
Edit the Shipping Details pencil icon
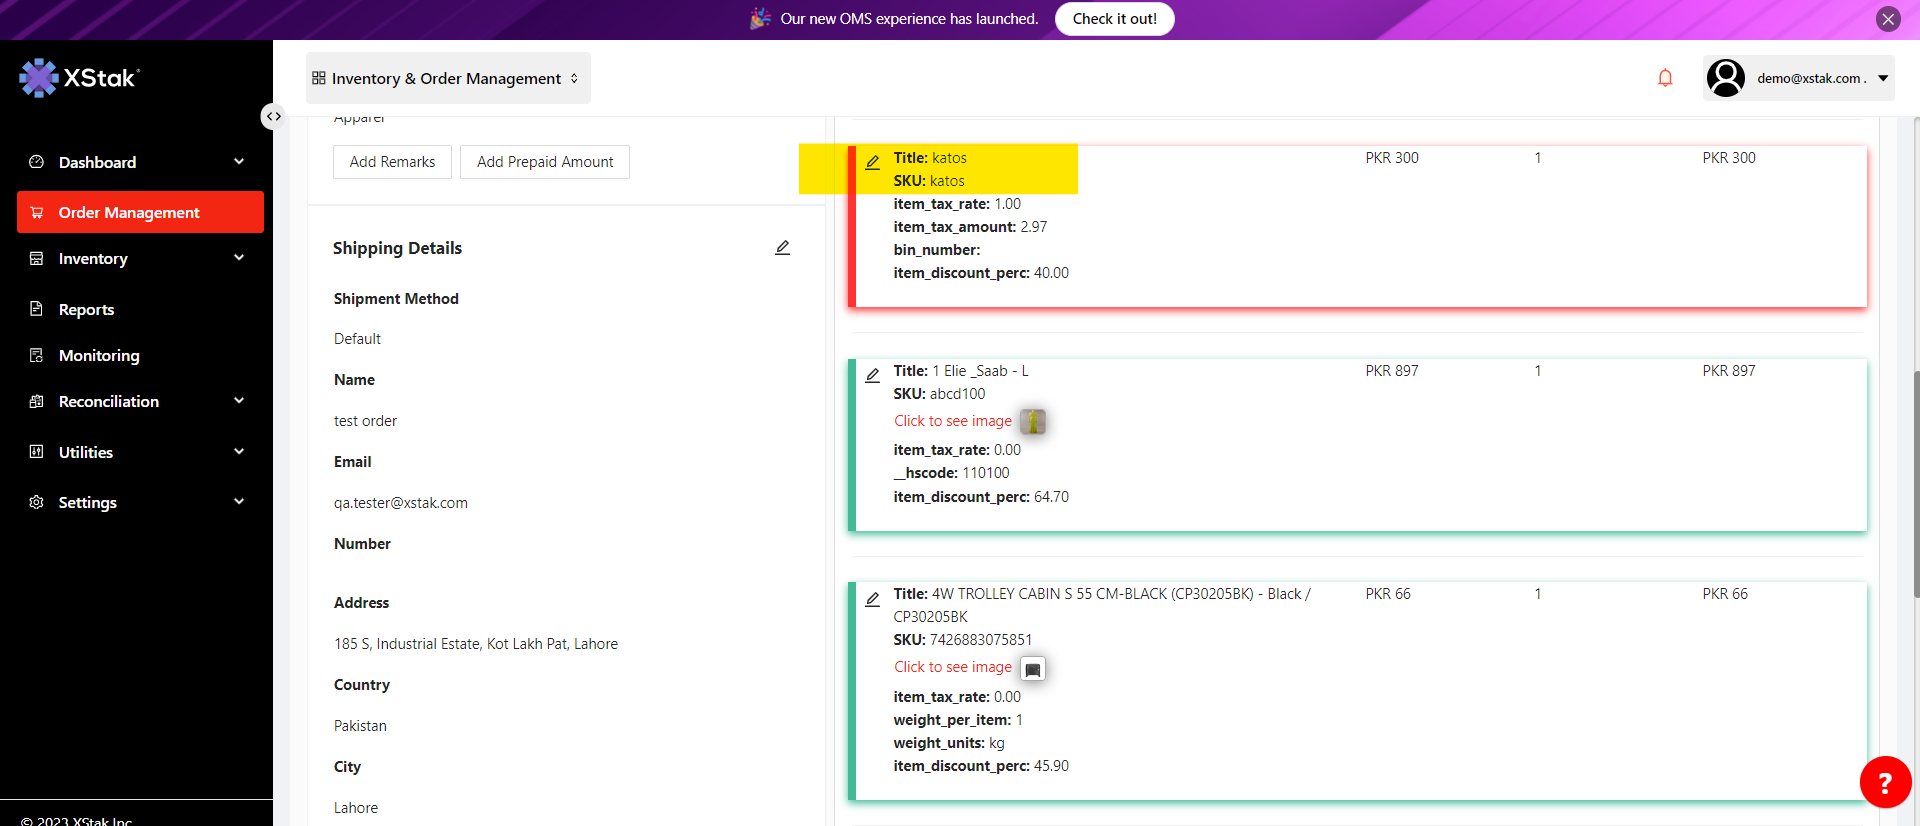[782, 248]
